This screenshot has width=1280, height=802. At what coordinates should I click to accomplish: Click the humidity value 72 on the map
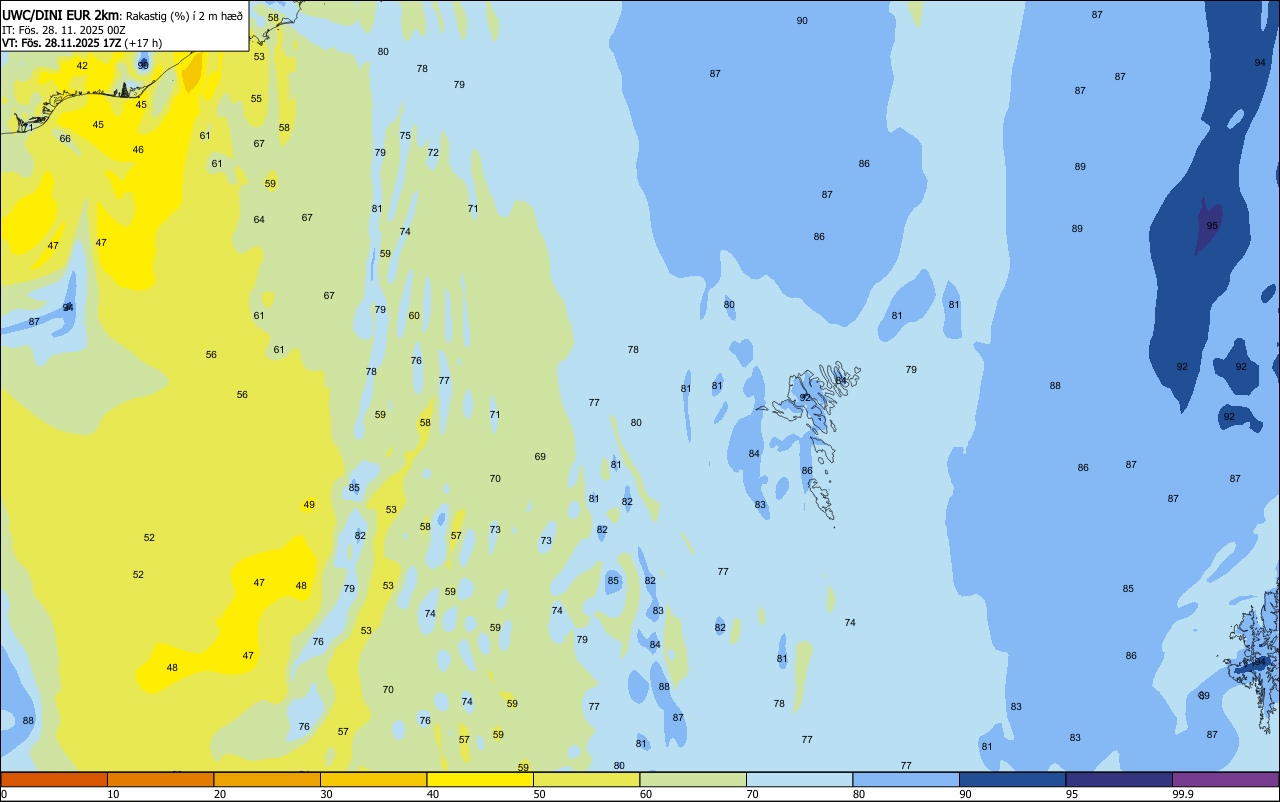(x=433, y=153)
